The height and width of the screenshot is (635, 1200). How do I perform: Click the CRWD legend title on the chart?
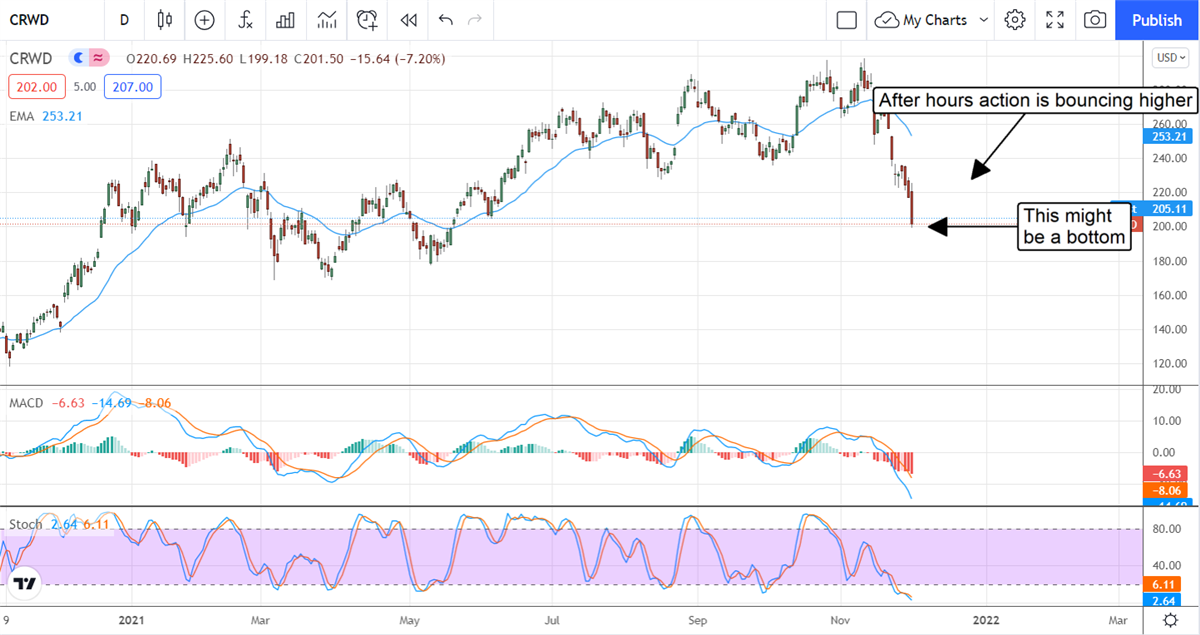click(31, 59)
